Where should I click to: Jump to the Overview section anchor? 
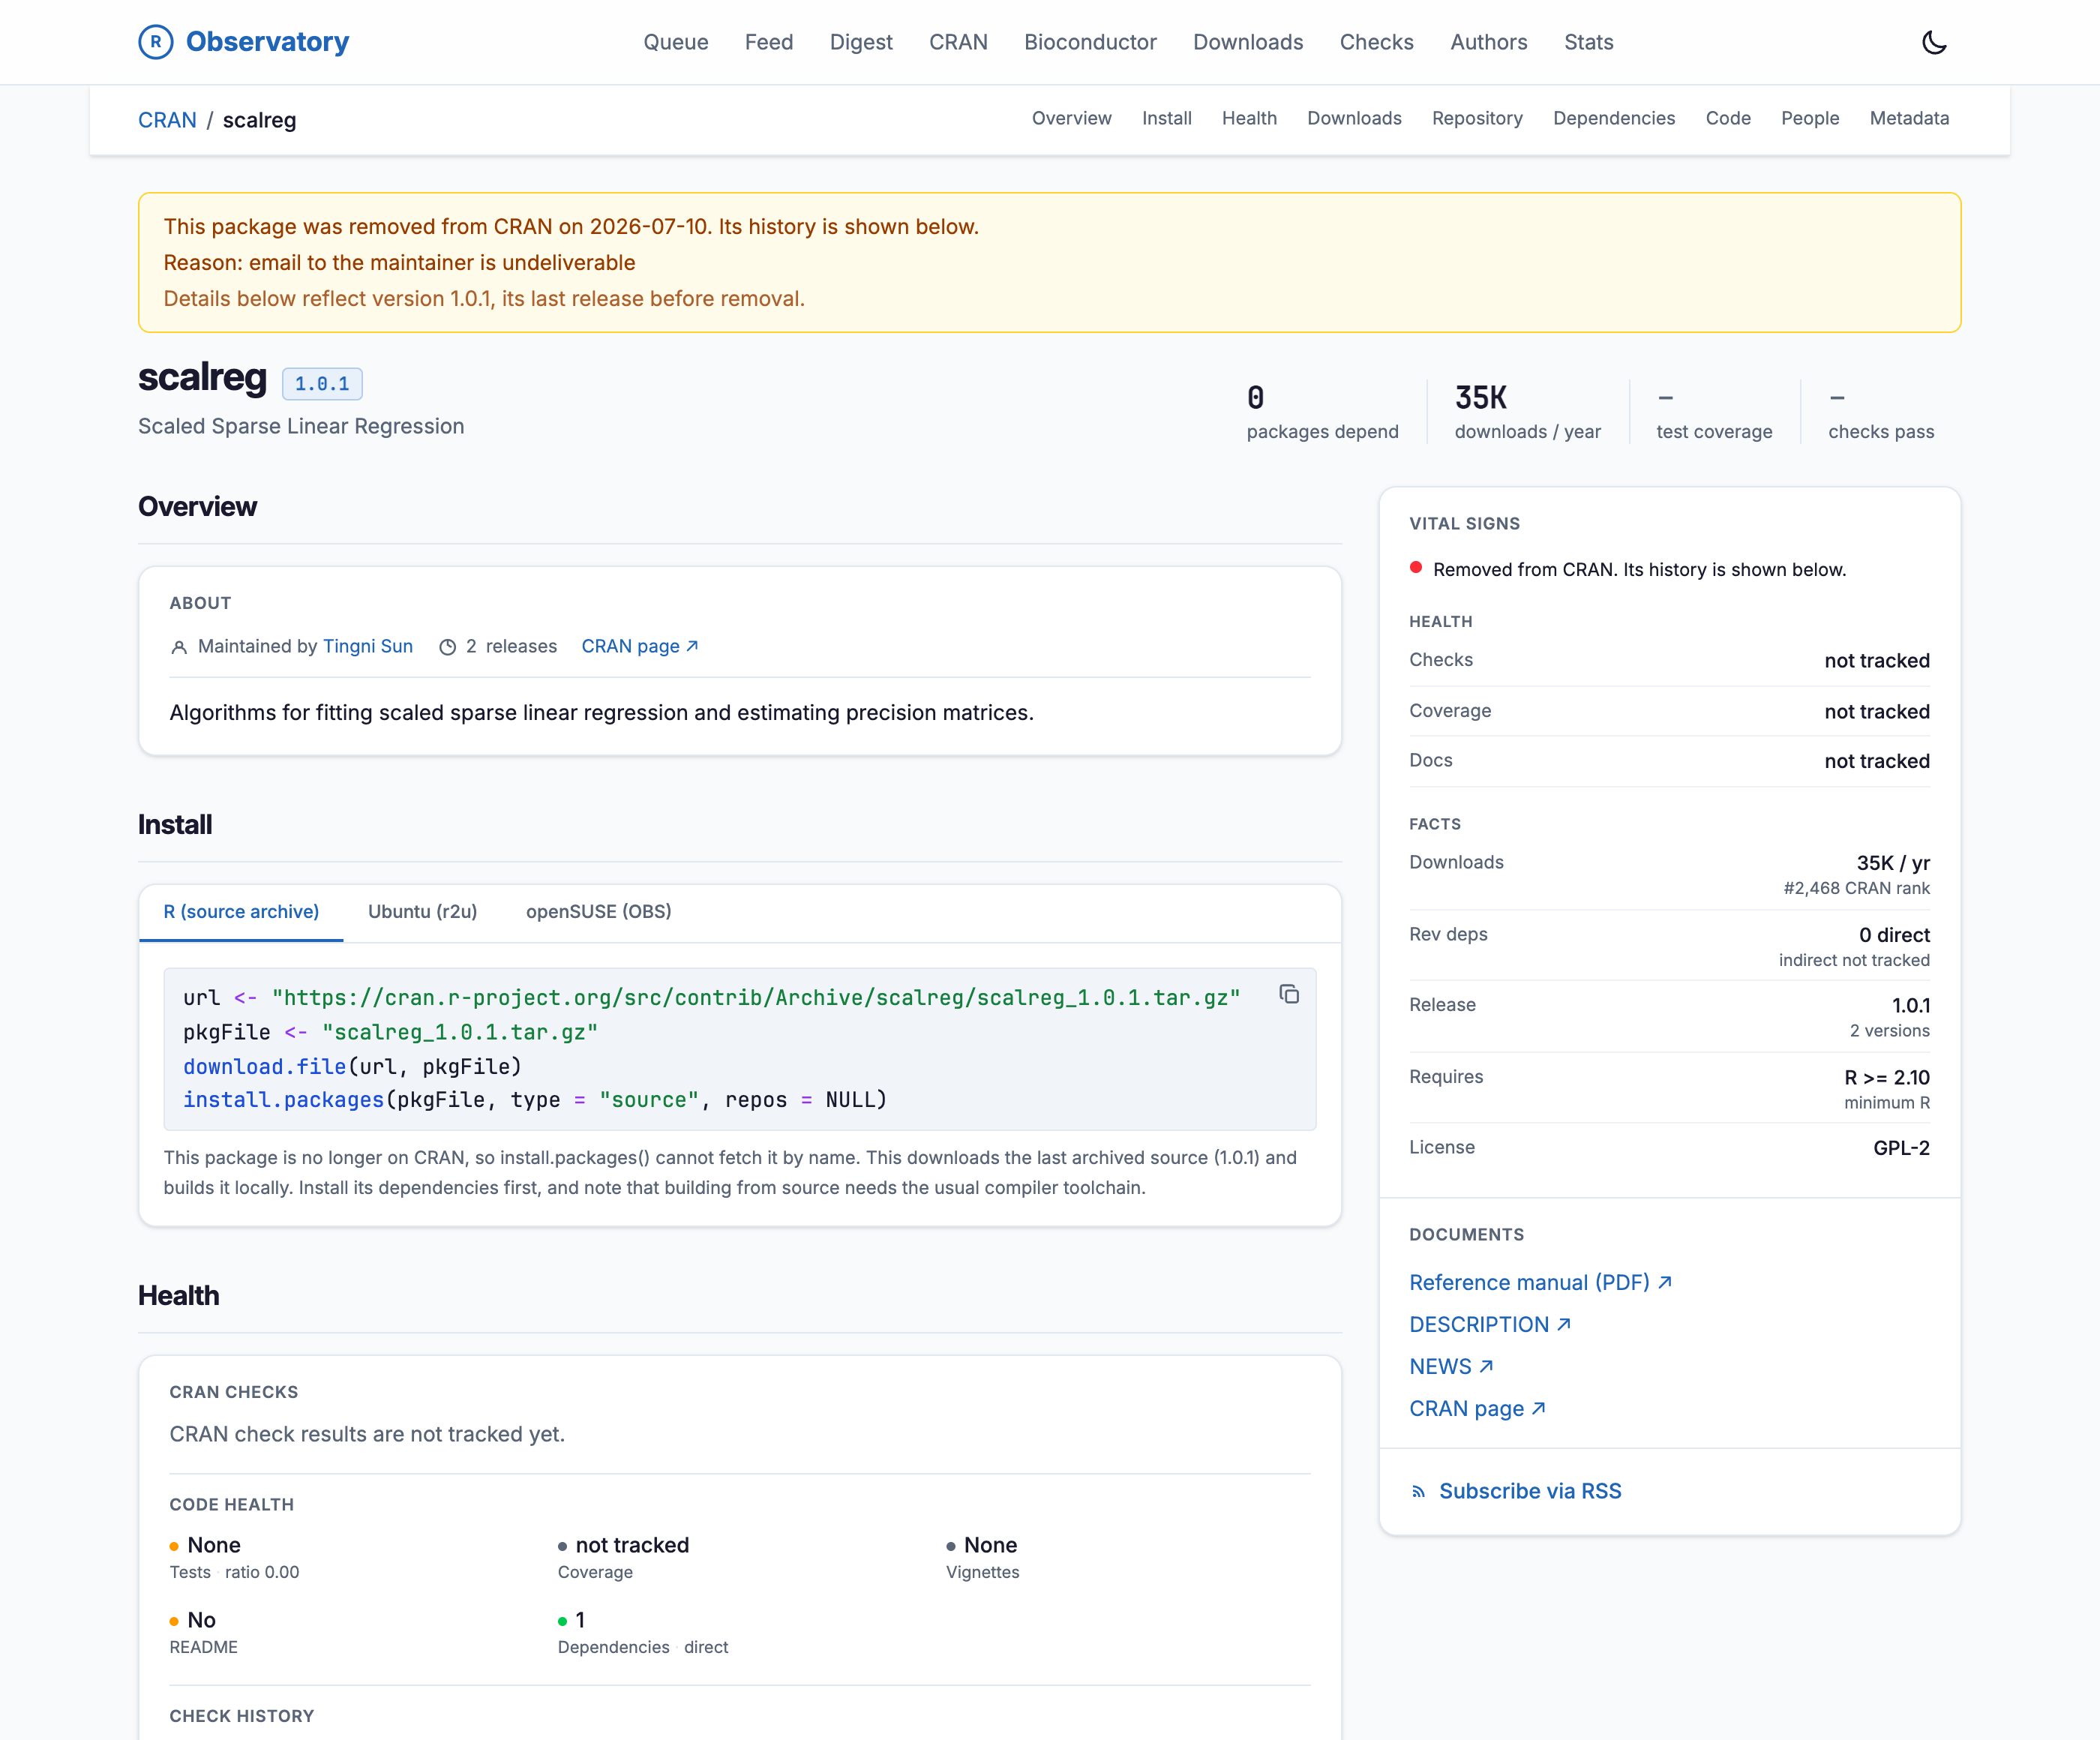[x=1071, y=118]
